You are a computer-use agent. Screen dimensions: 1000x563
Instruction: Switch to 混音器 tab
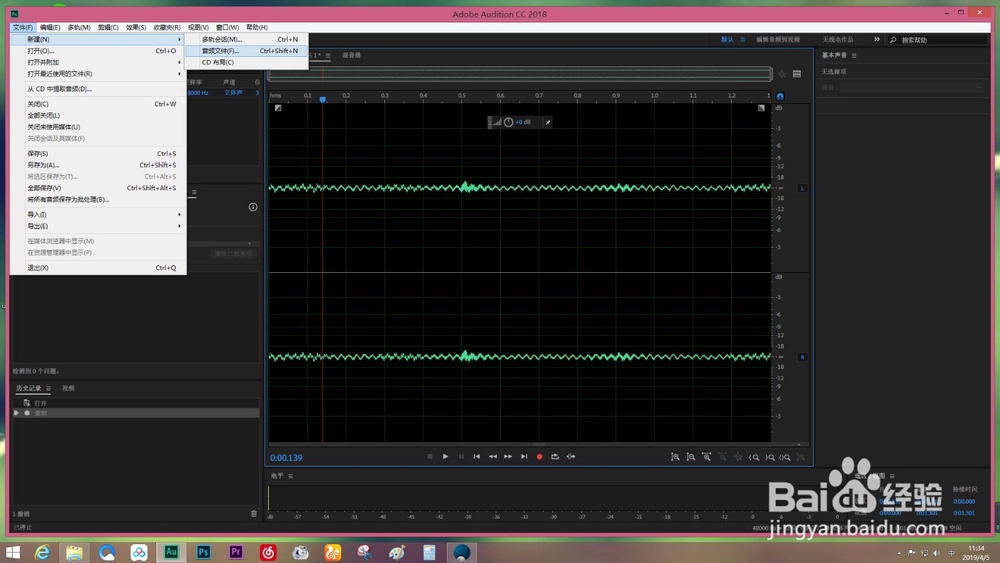pyautogui.click(x=351, y=55)
